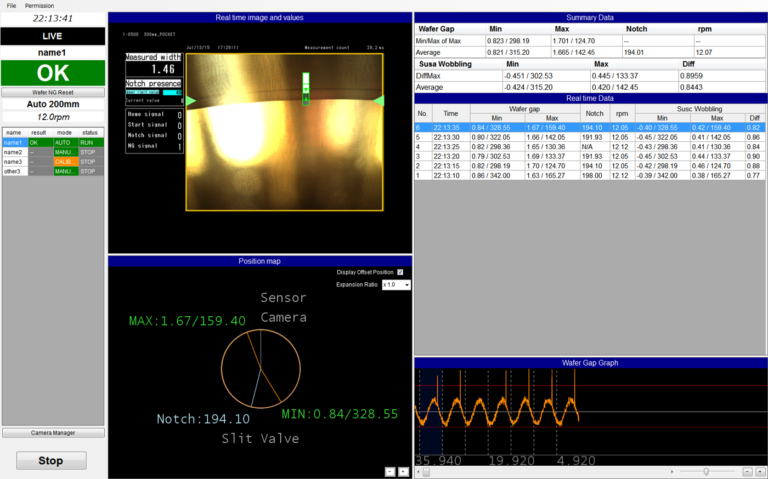
Task: Open the Permission menu
Action: [39, 5]
